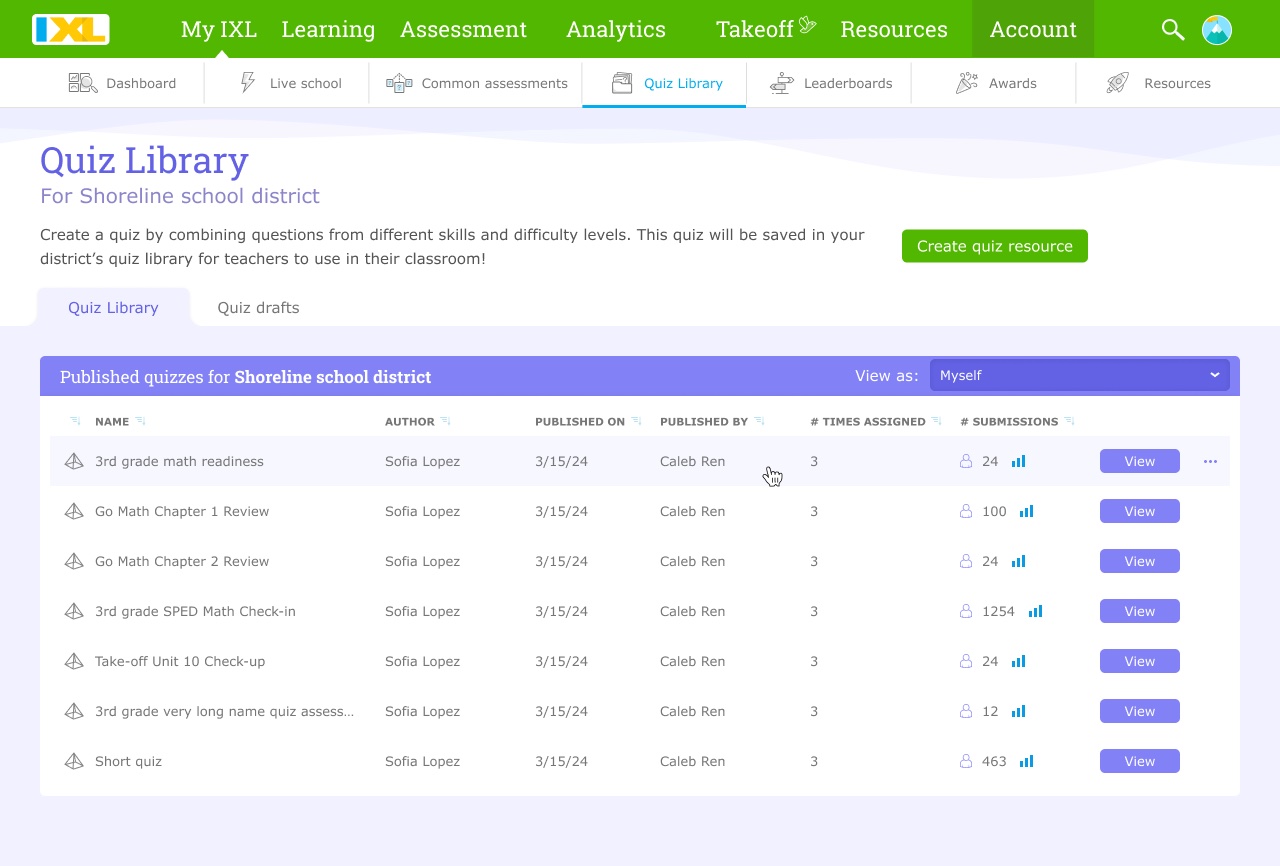
Task: Open bar chart icon for 3rd grade math readiness
Action: tap(1018, 461)
